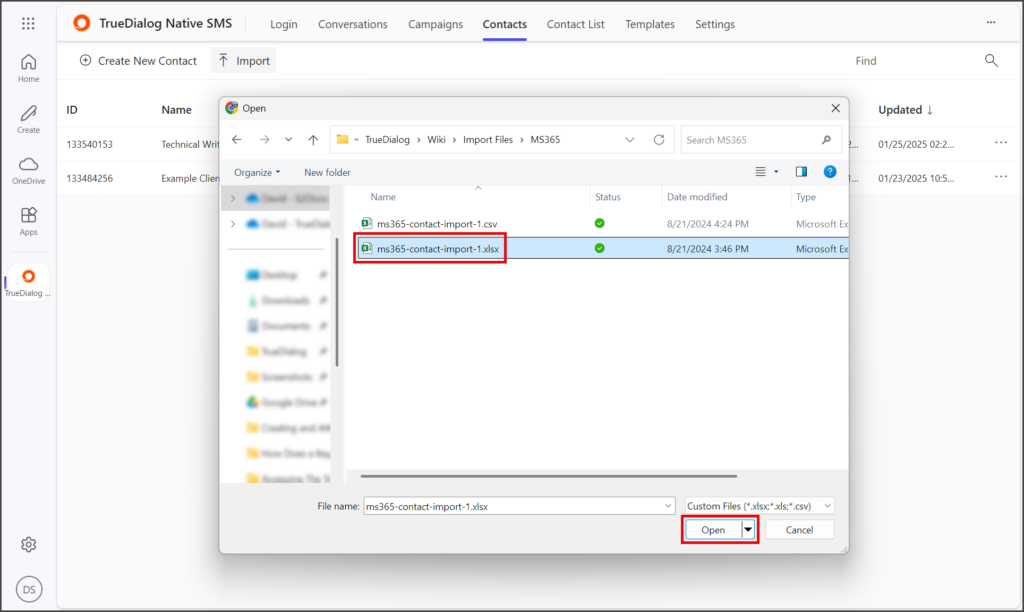Open the top-right more options ellipsis
This screenshot has height=612, width=1024.
991,22
